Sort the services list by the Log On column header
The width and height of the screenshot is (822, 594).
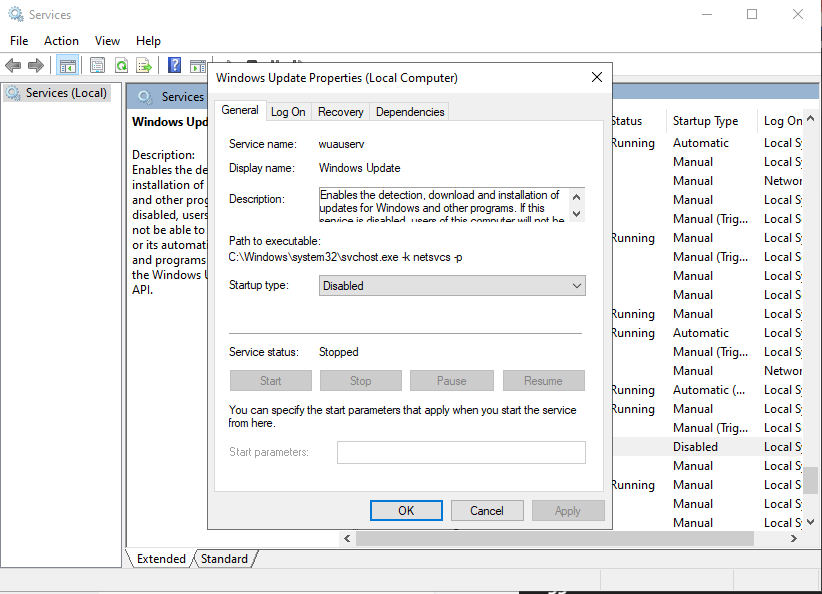click(x=780, y=121)
